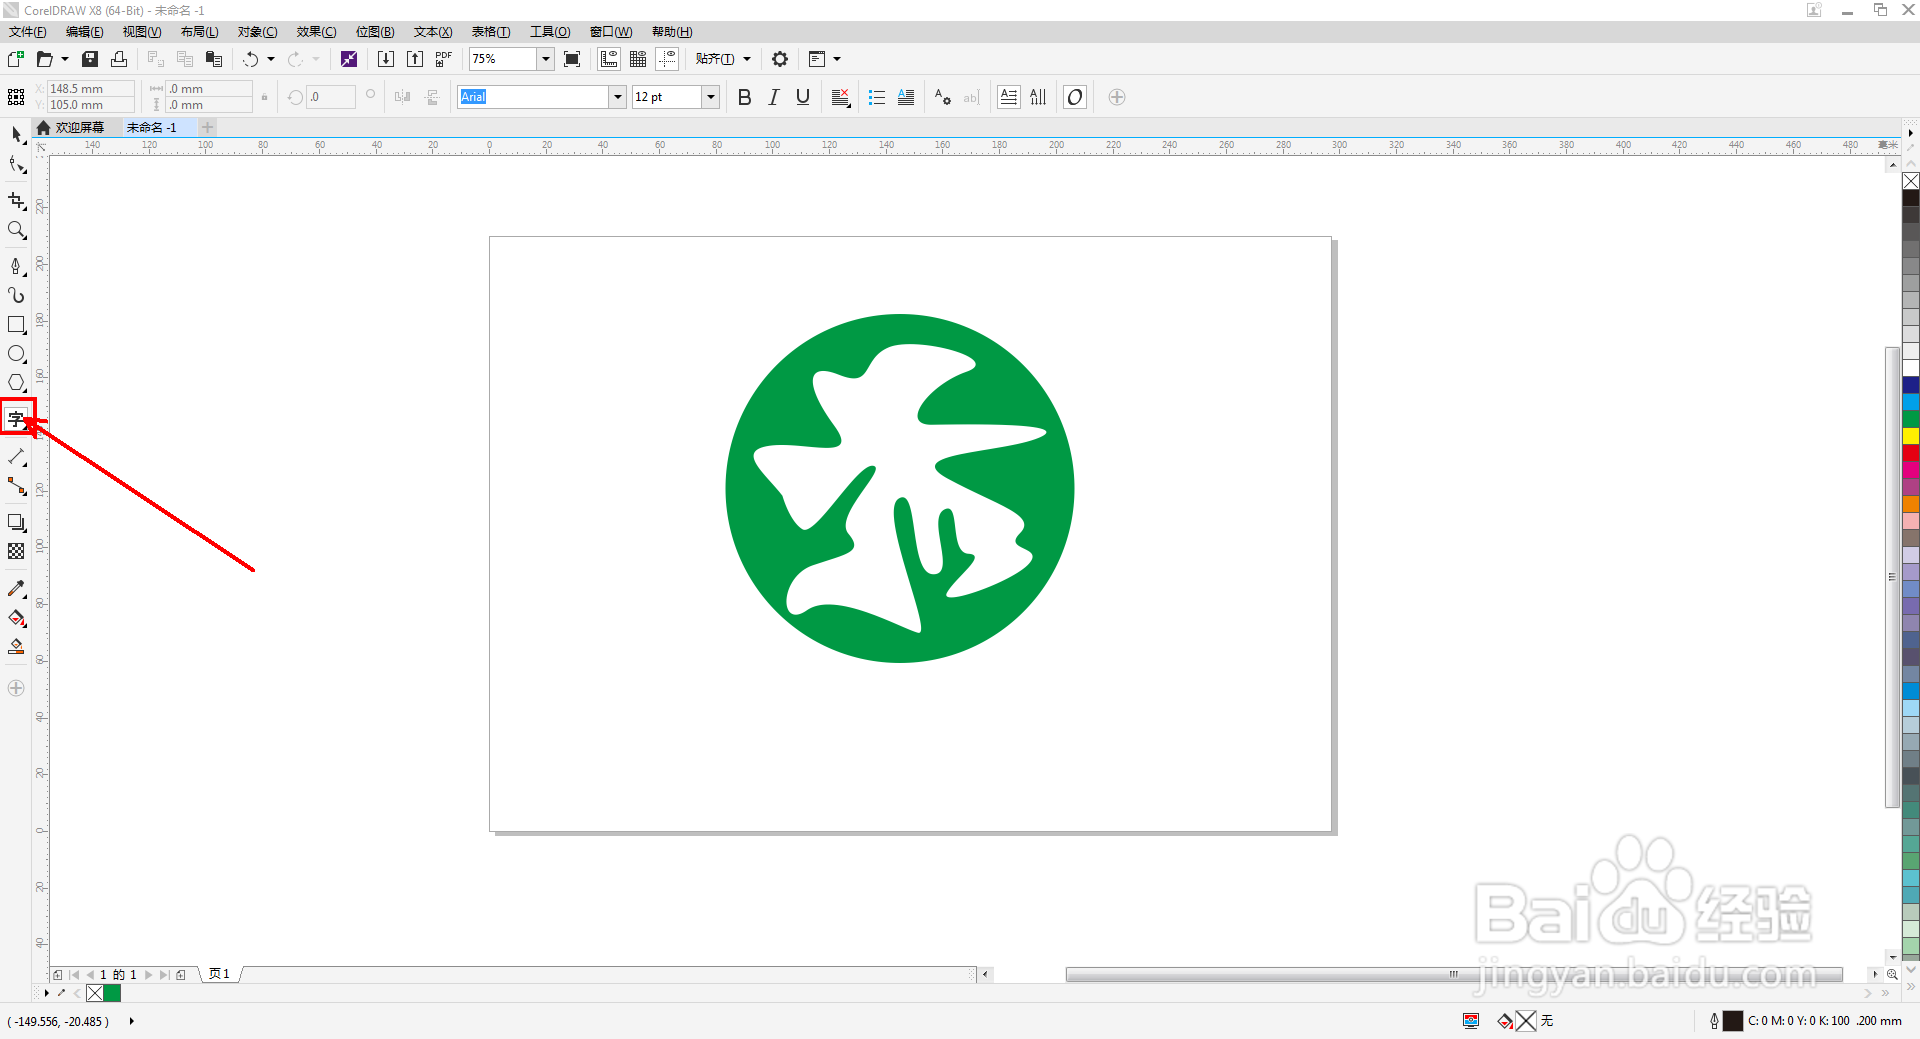The height and width of the screenshot is (1039, 1920).
Task: Click the Undo arrow button
Action: click(x=250, y=59)
